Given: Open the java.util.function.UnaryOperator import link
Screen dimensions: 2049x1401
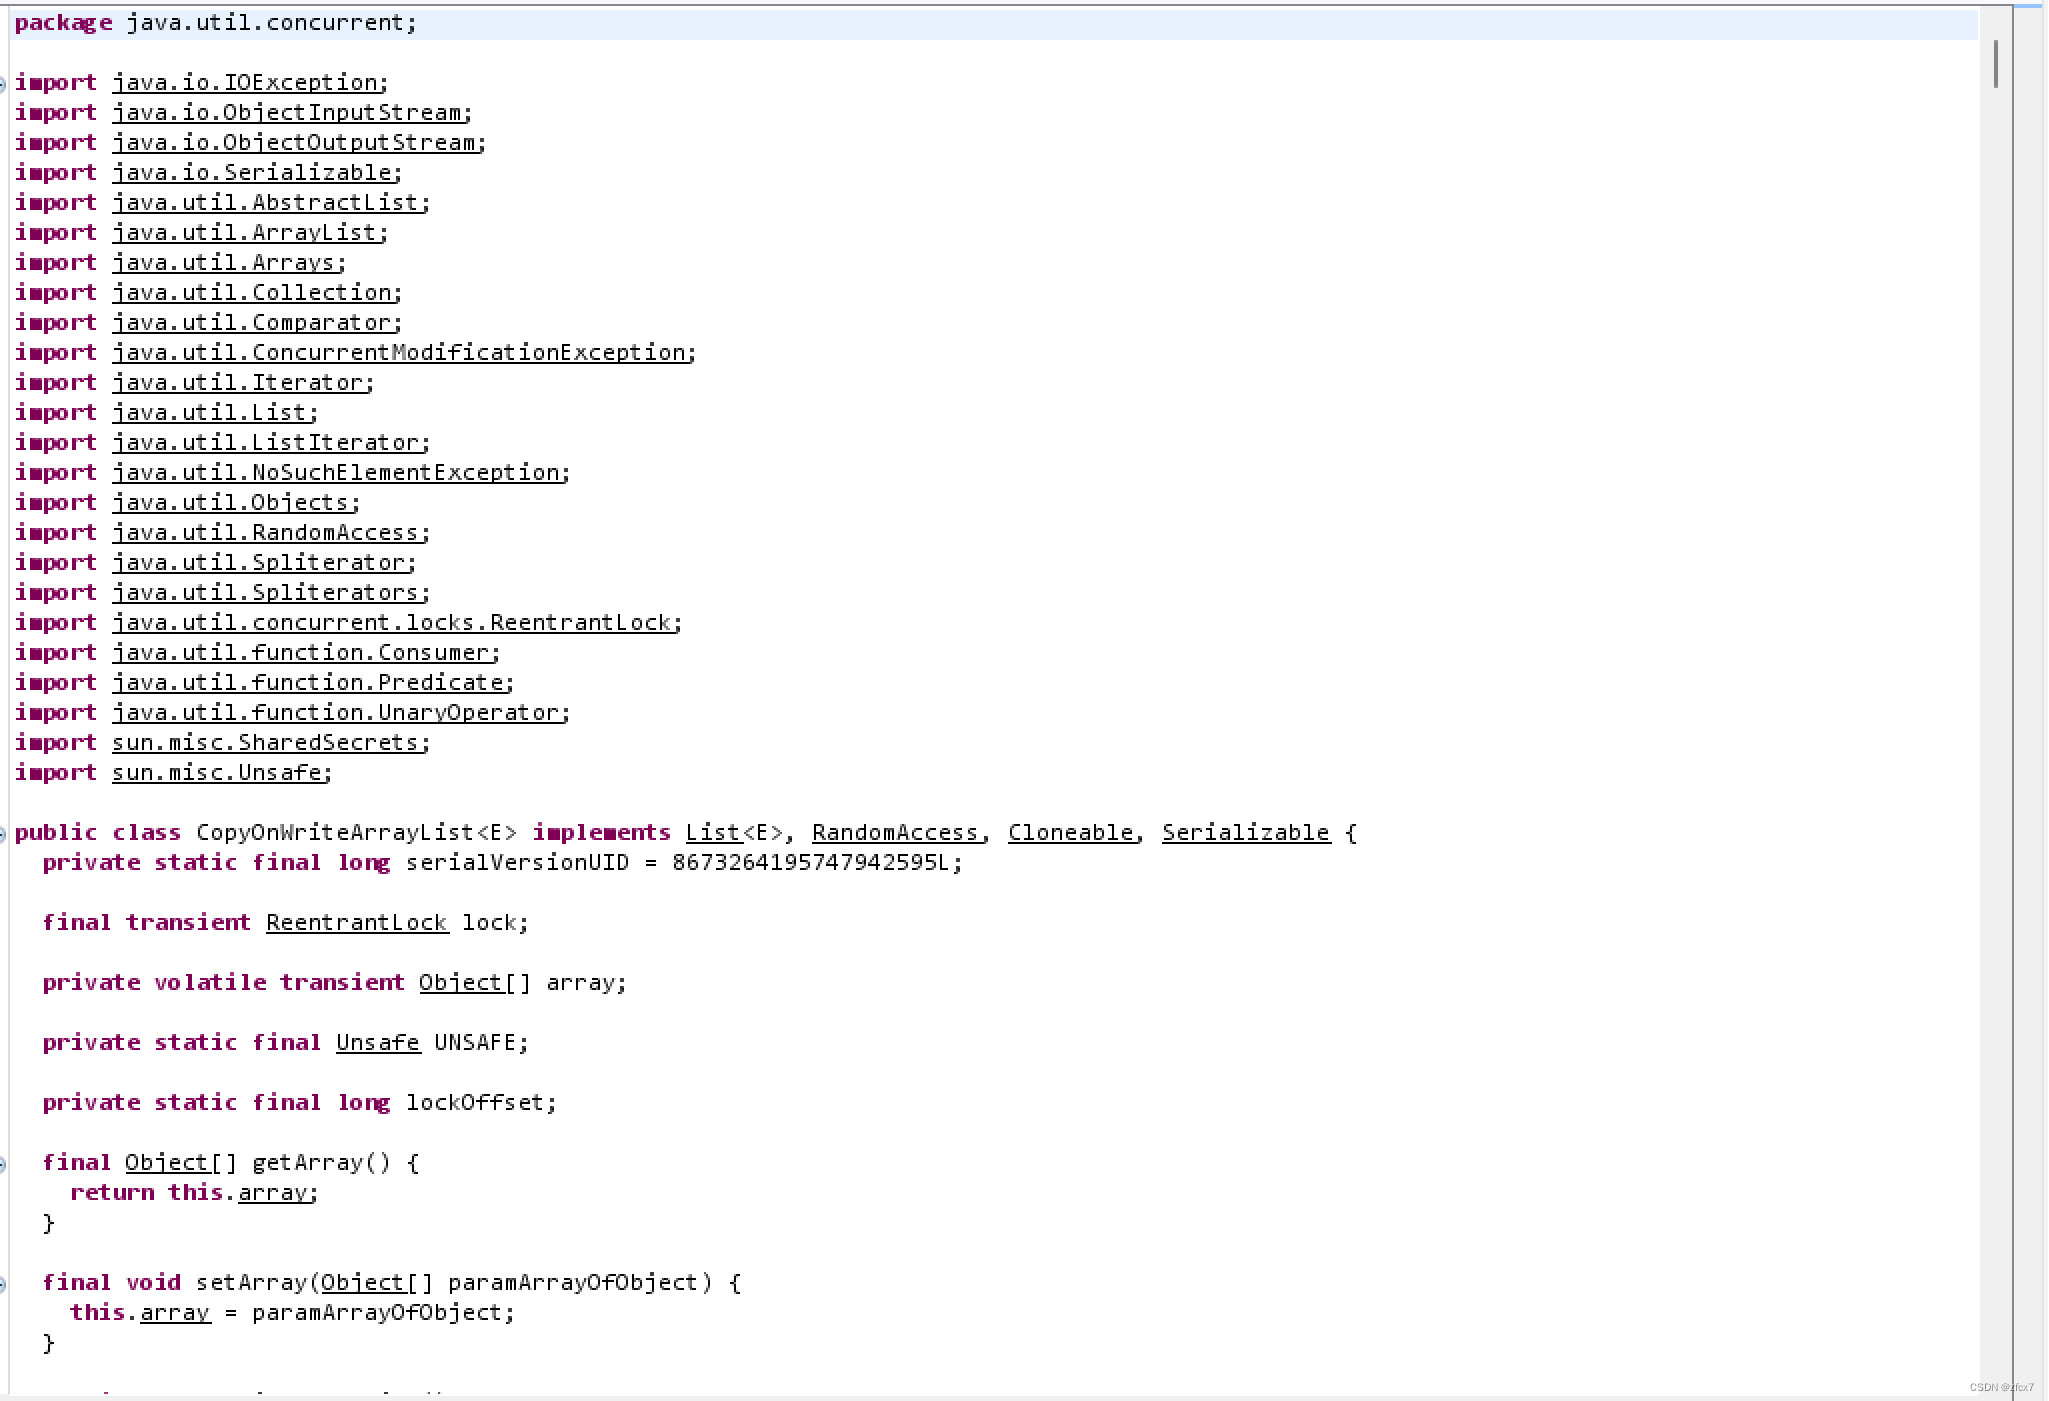Looking at the screenshot, I should 335,713.
